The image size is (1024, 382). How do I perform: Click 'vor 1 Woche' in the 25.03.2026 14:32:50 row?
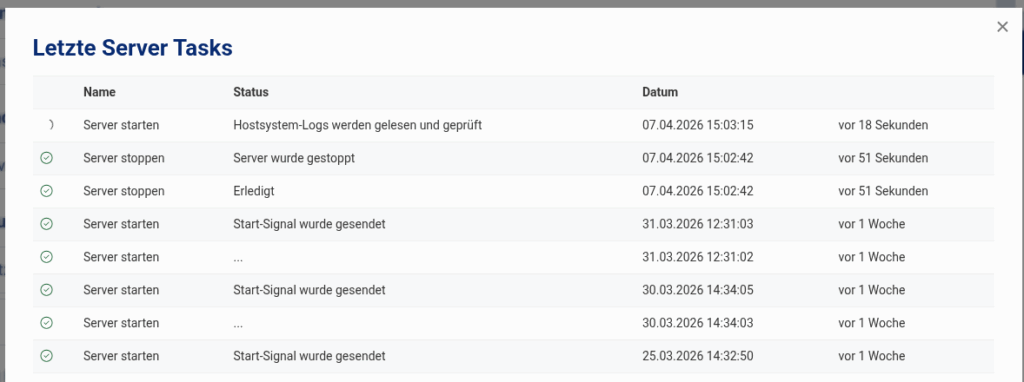click(x=872, y=357)
